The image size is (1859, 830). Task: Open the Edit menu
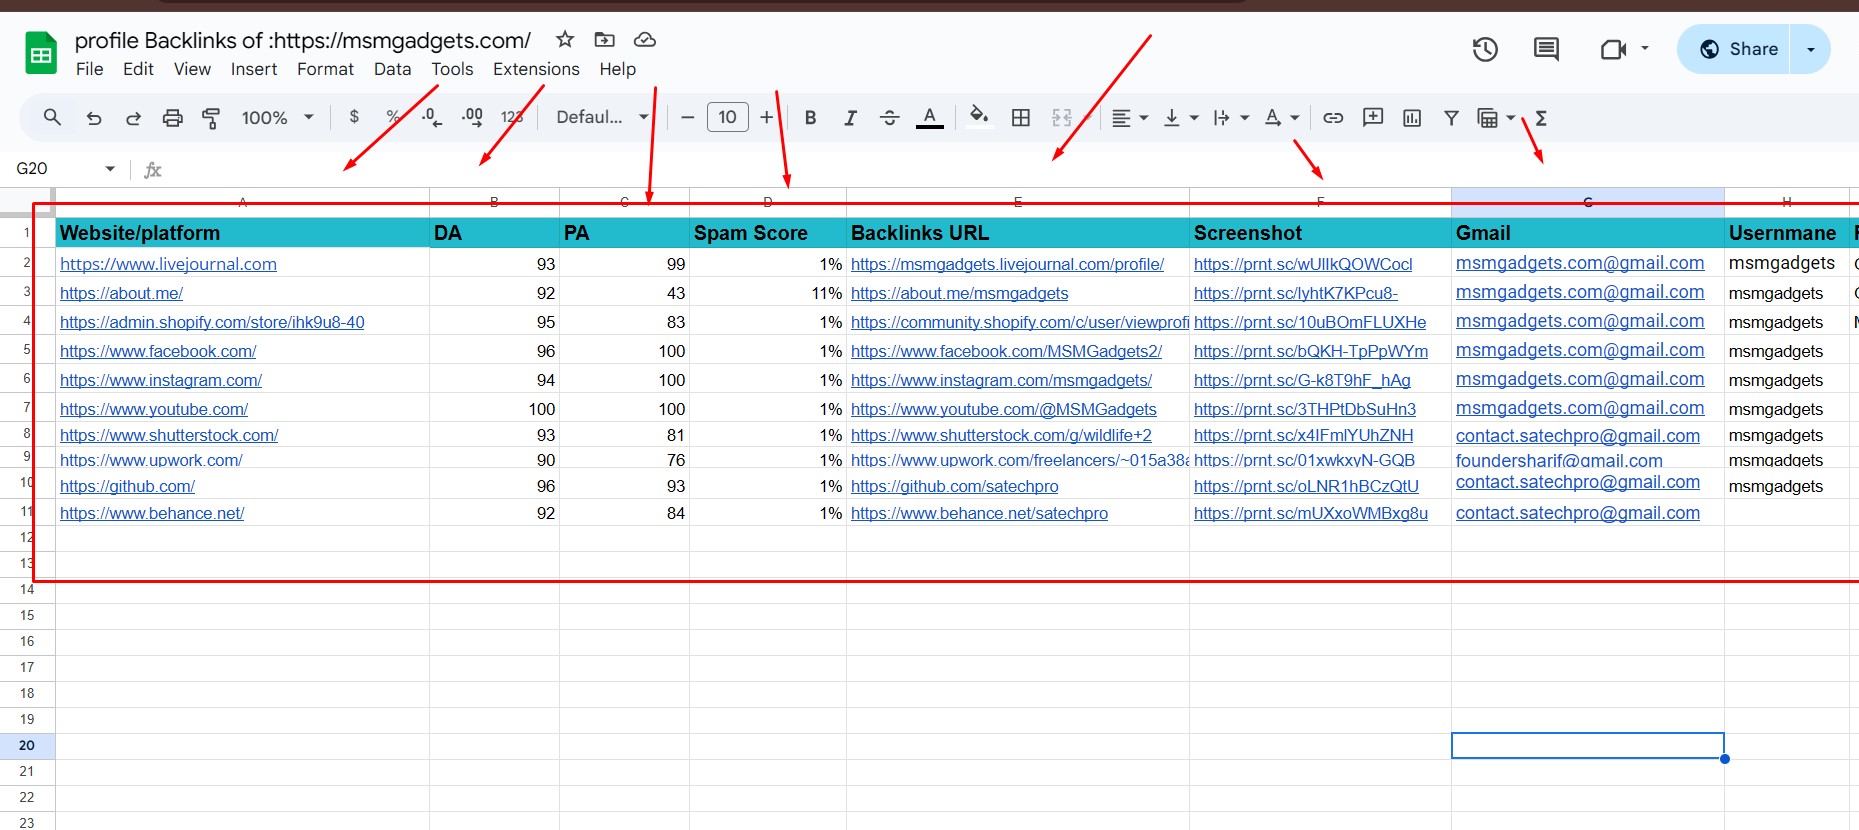138,69
